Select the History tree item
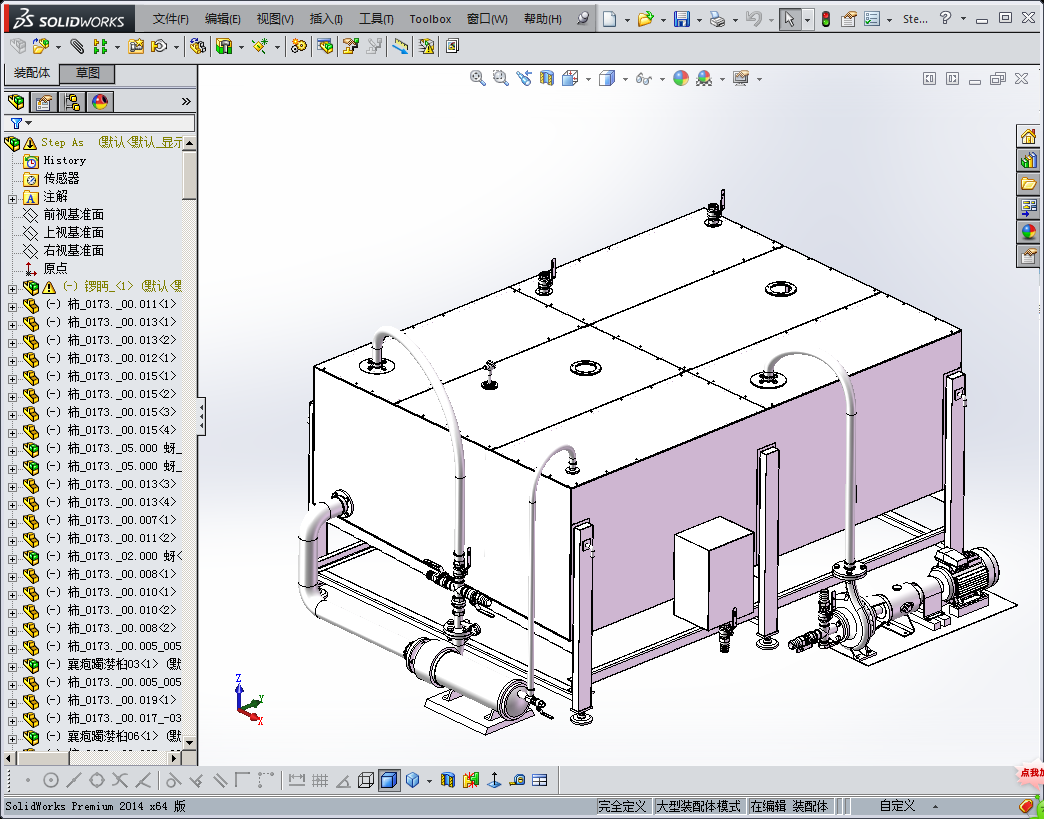Image resolution: width=1044 pixels, height=819 pixels. click(x=65, y=160)
